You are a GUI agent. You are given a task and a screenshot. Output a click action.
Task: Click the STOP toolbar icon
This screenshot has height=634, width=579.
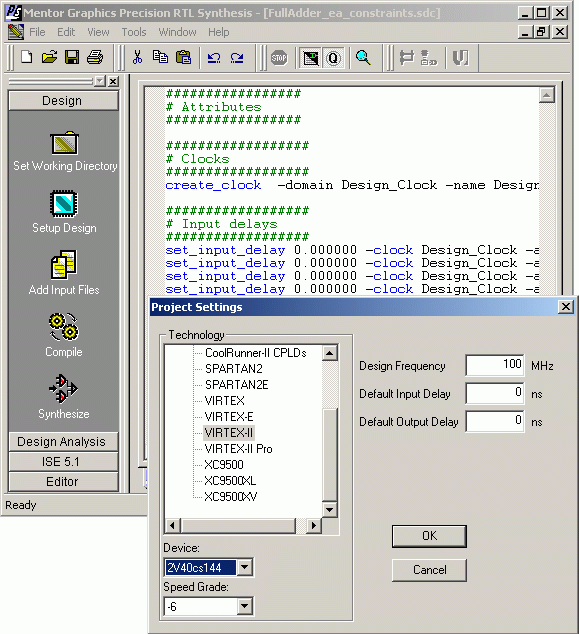(x=279, y=58)
